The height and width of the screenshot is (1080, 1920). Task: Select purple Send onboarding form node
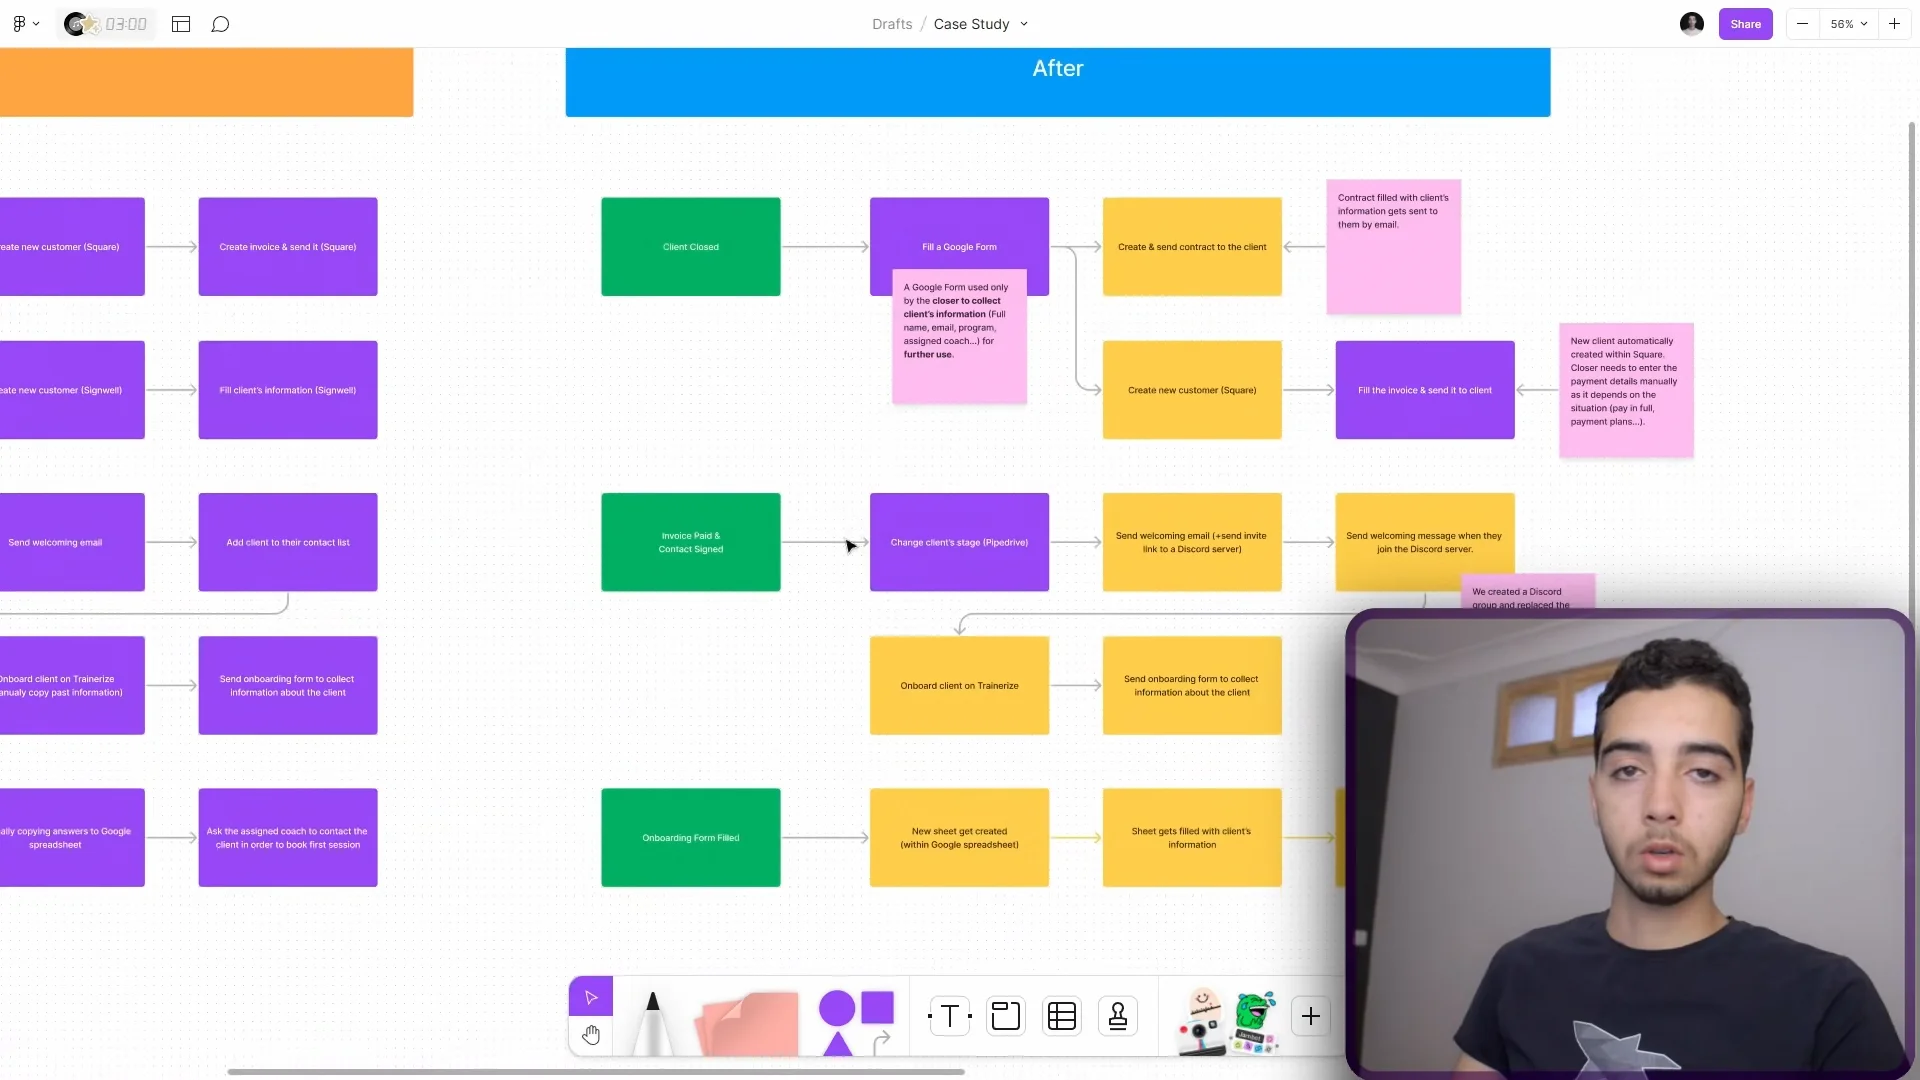click(288, 686)
